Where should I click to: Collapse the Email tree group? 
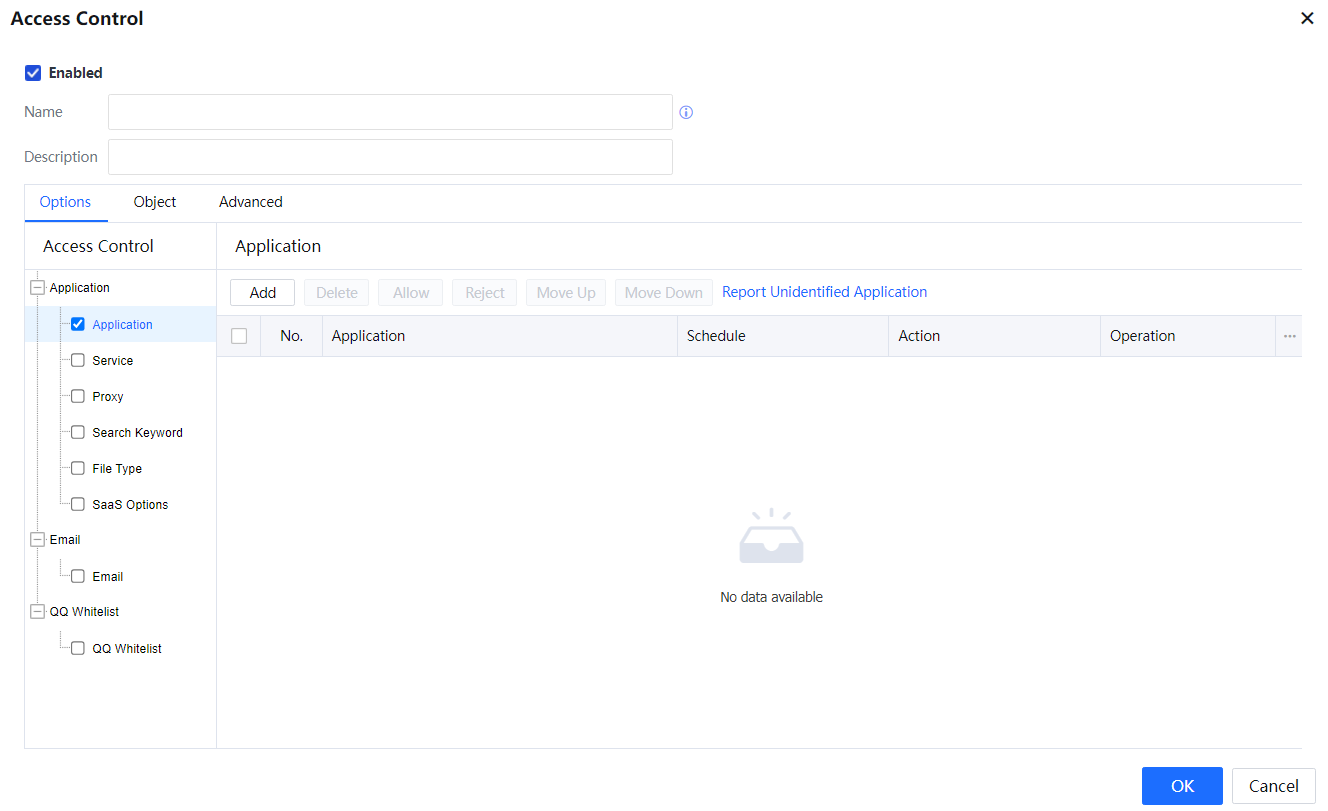click(x=38, y=540)
